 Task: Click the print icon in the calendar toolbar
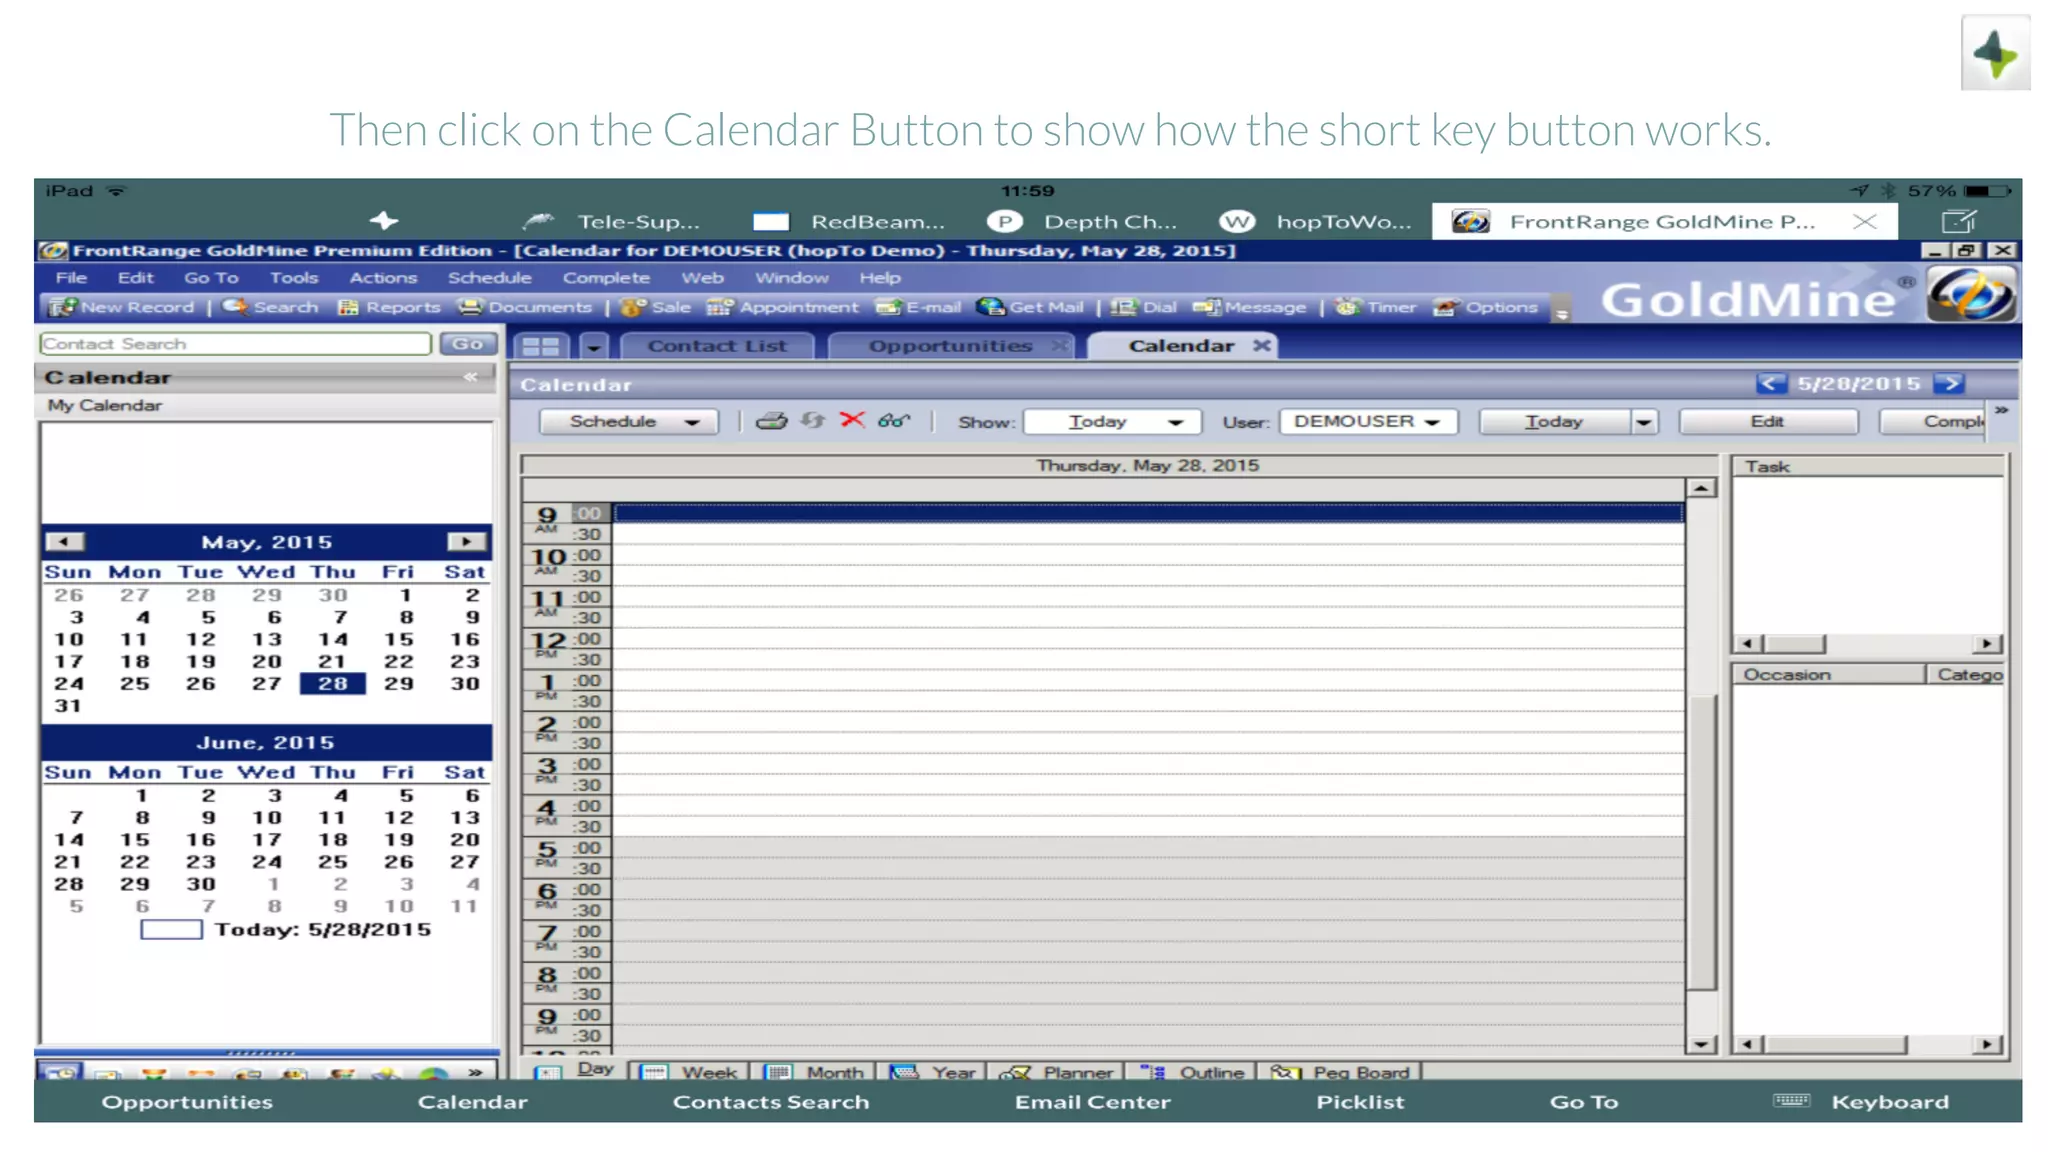[x=771, y=421]
